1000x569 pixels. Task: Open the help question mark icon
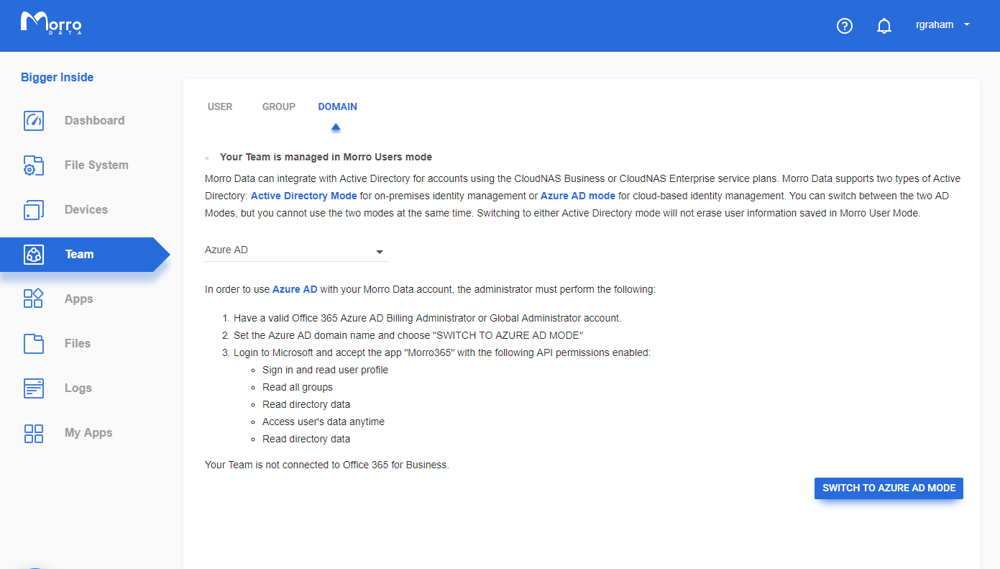click(844, 26)
